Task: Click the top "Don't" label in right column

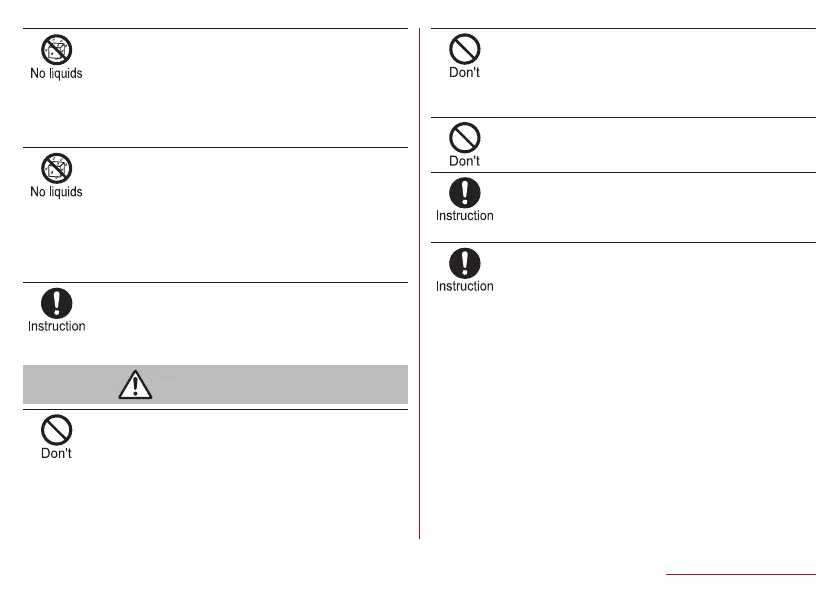Action: [x=465, y=74]
